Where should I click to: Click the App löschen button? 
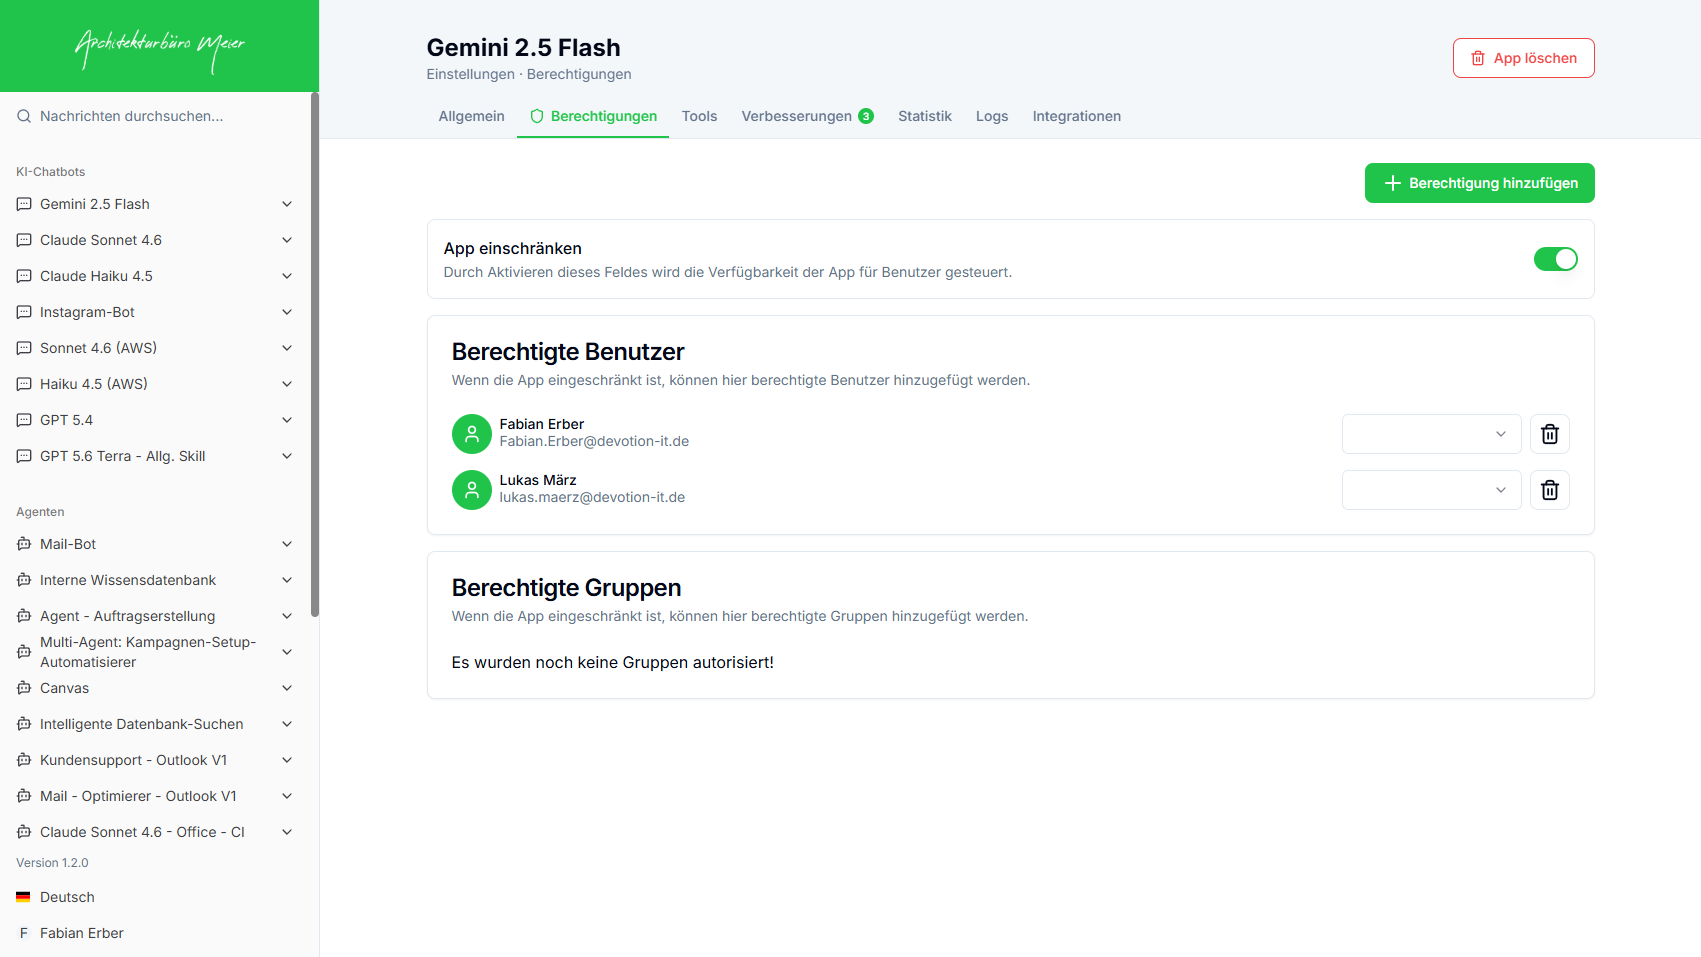(x=1524, y=58)
